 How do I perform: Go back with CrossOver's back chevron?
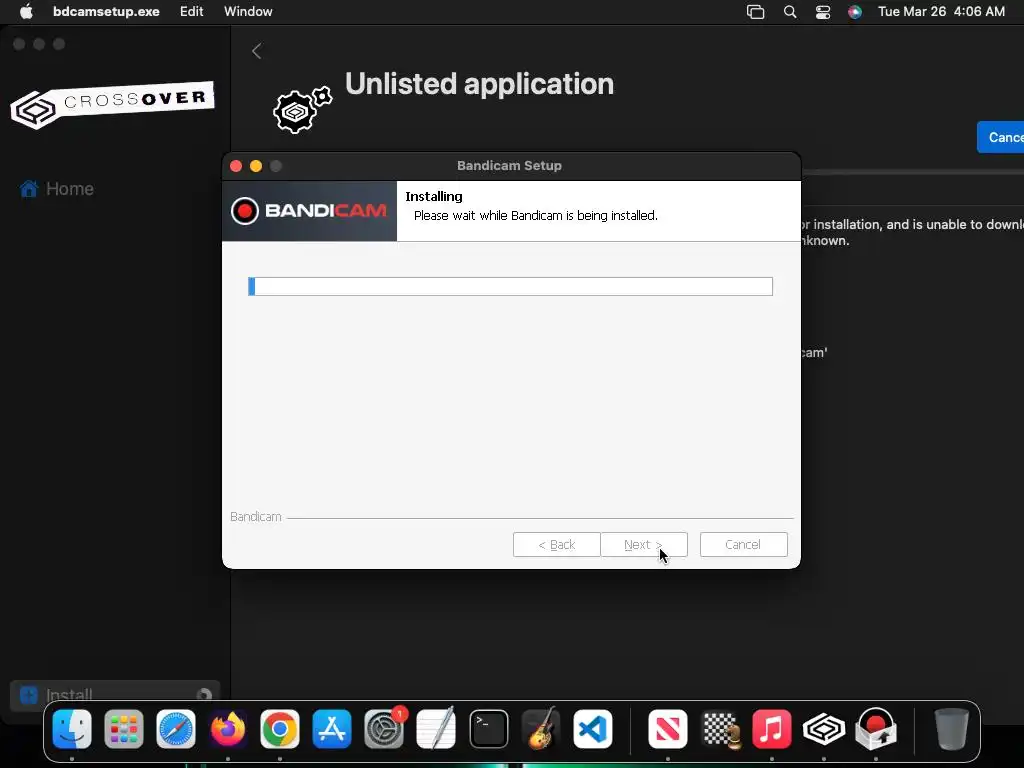(x=257, y=51)
